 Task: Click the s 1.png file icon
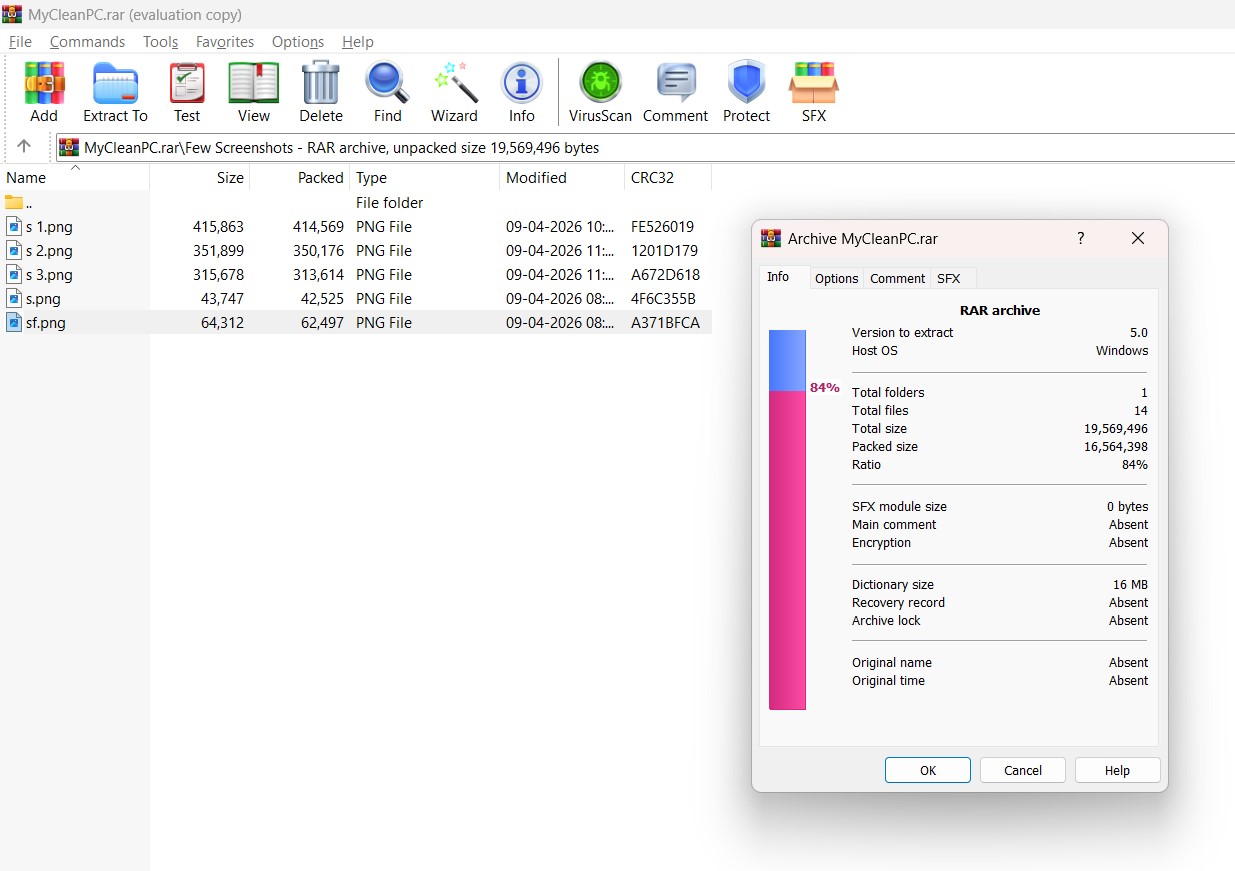[14, 227]
